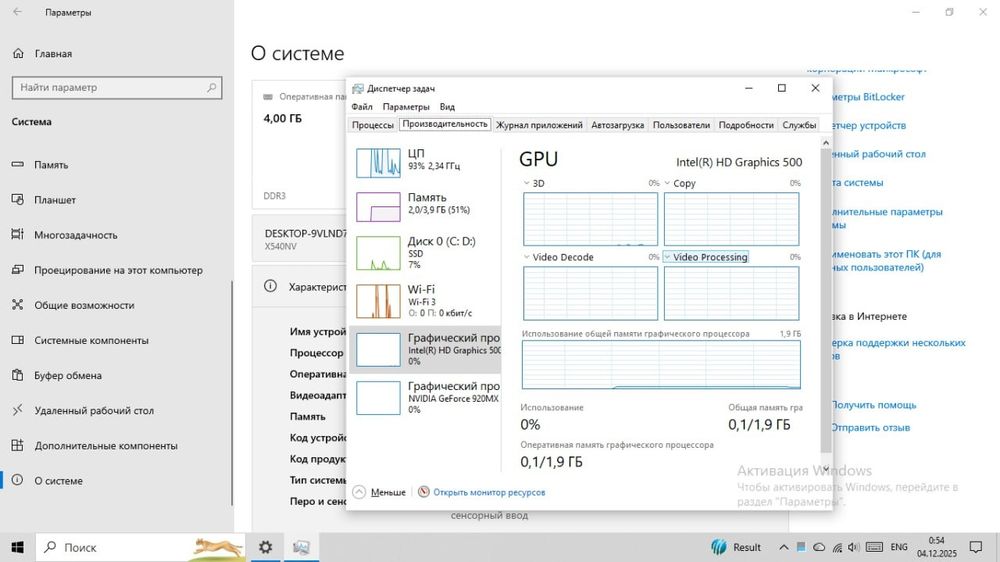Select the Память performance graph
This screenshot has width=1000, height=562.
pos(378,207)
